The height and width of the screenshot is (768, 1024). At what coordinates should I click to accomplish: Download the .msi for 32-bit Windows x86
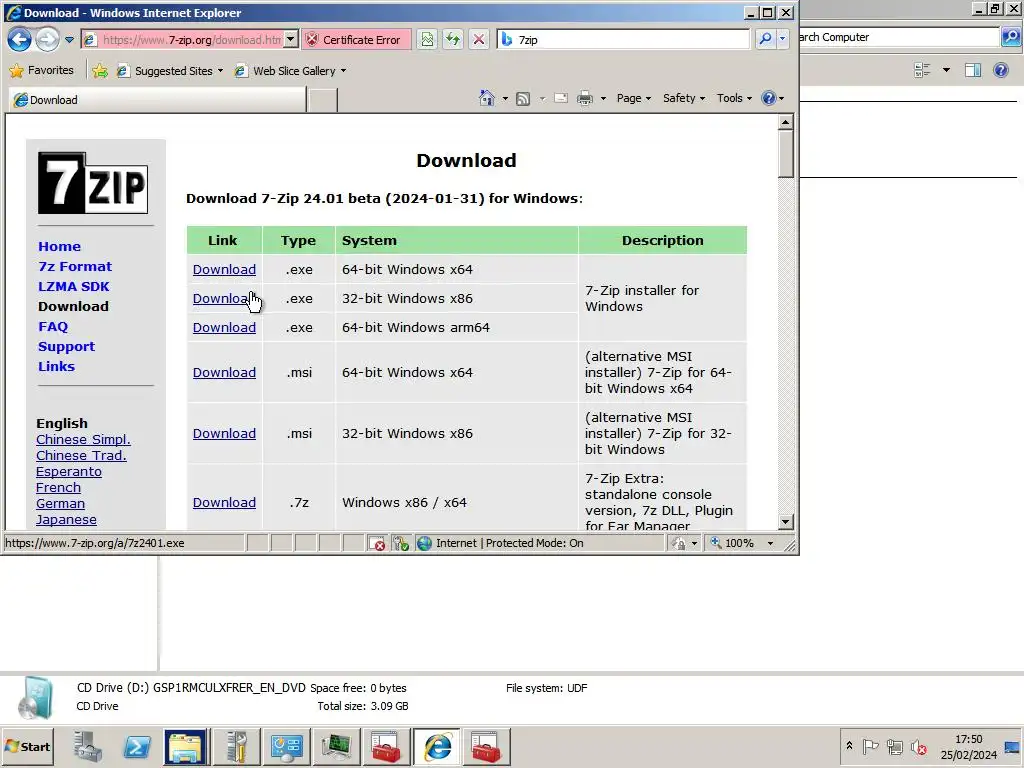[224, 434]
